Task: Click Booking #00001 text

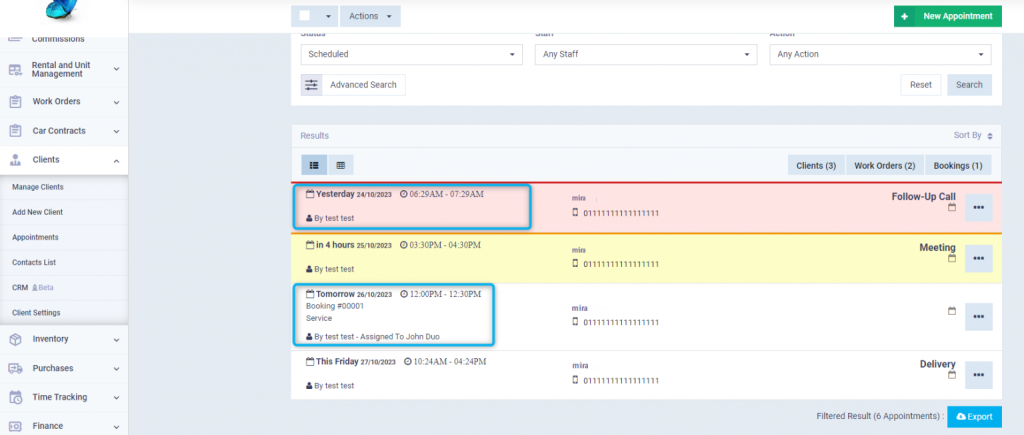Action: (x=335, y=306)
